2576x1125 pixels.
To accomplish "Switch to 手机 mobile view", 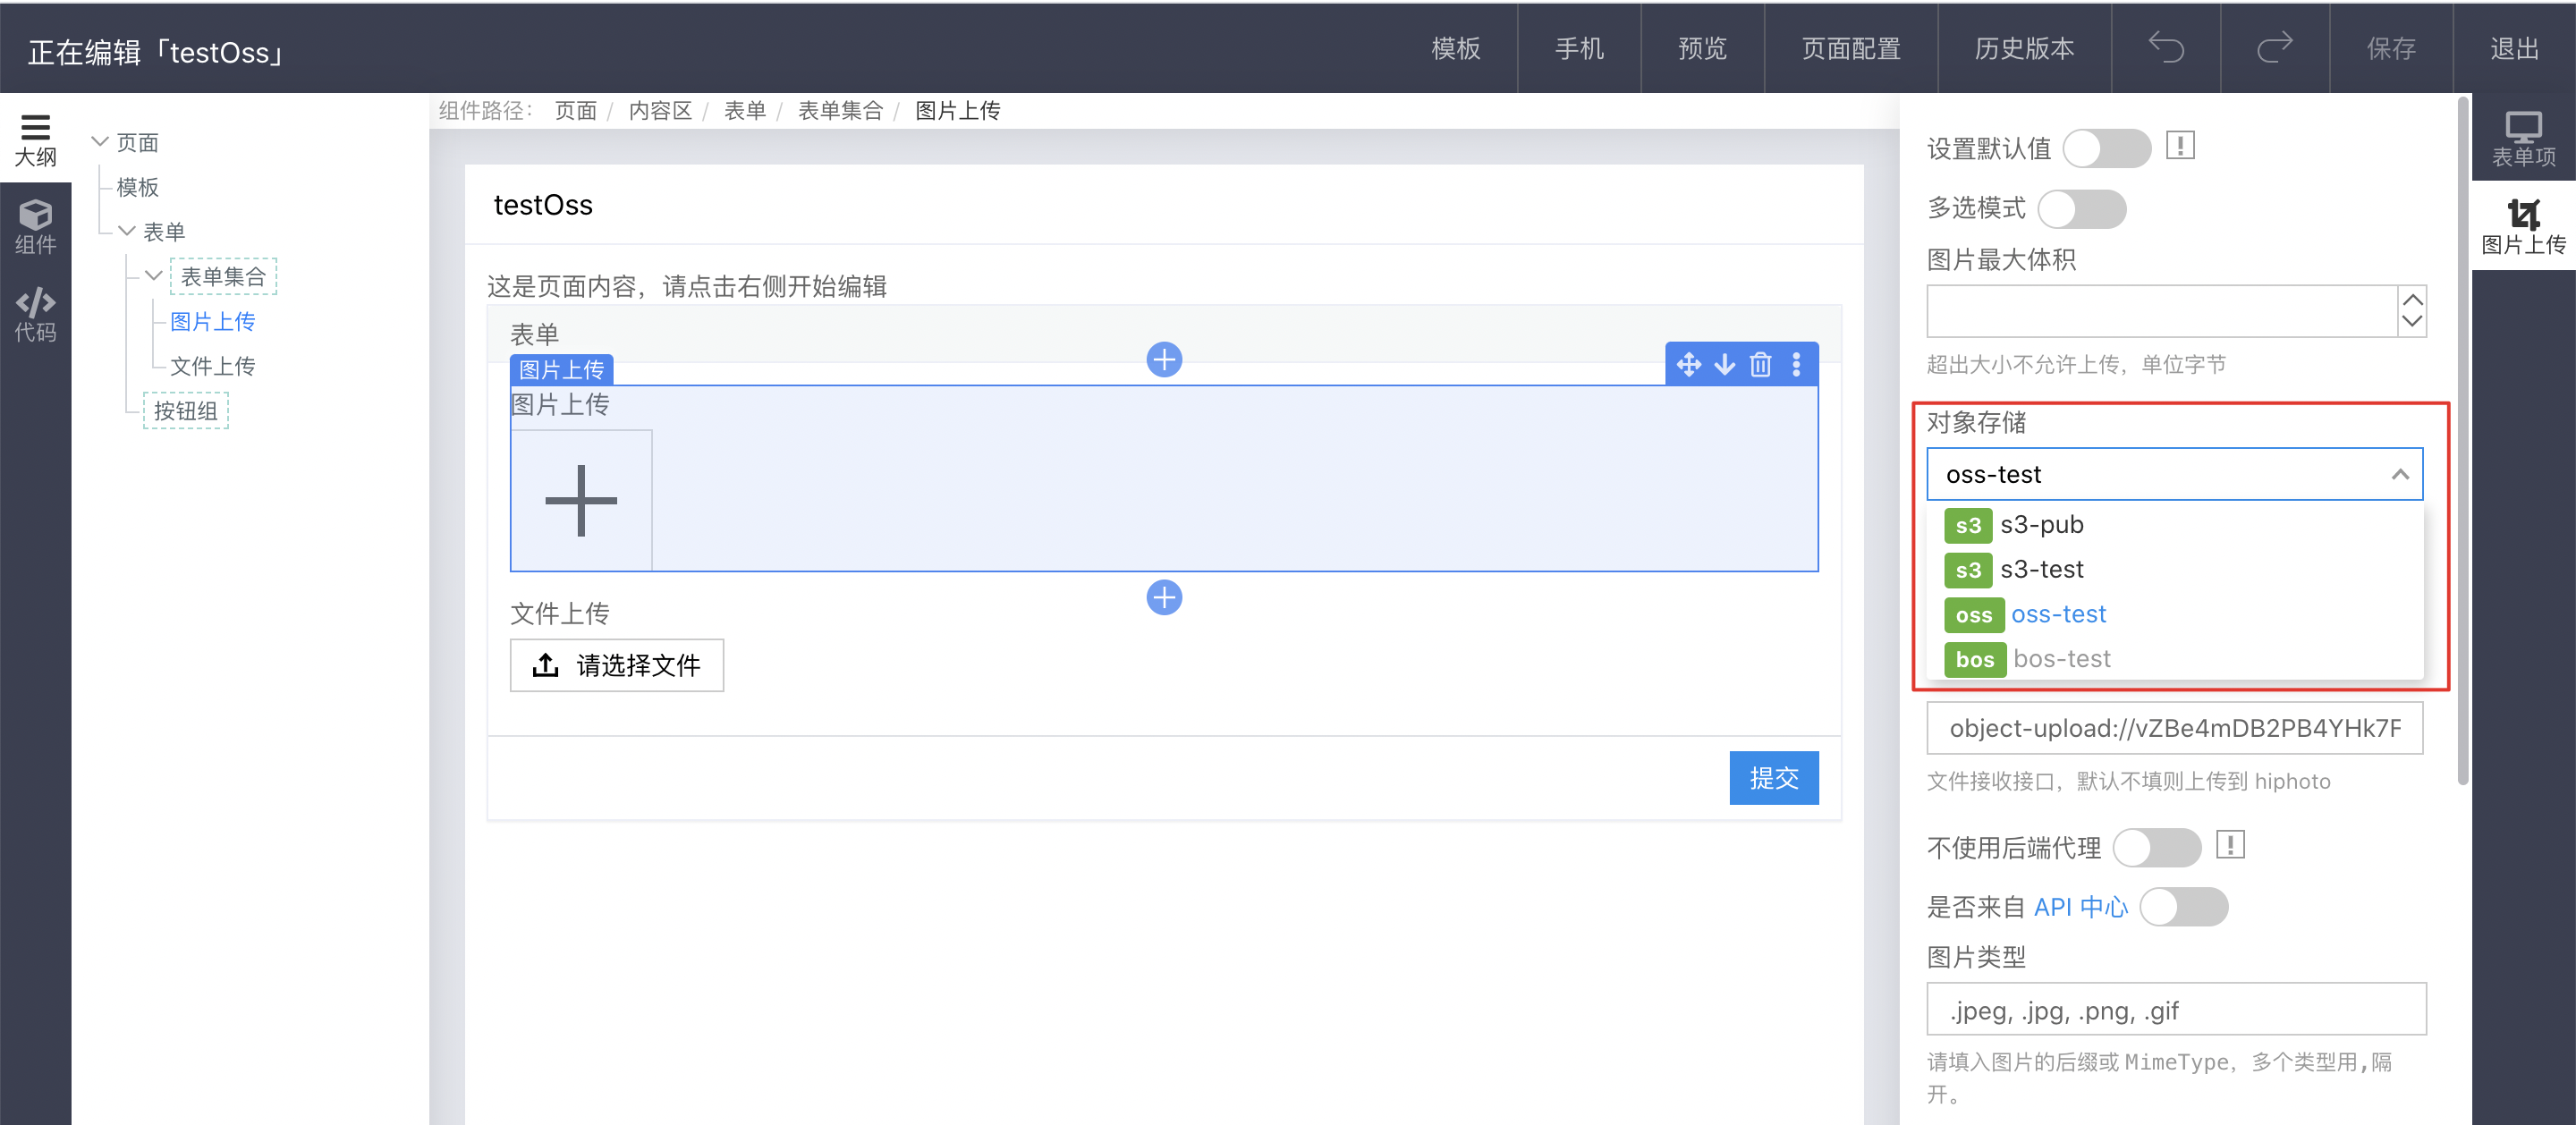I will pyautogui.click(x=1579, y=48).
